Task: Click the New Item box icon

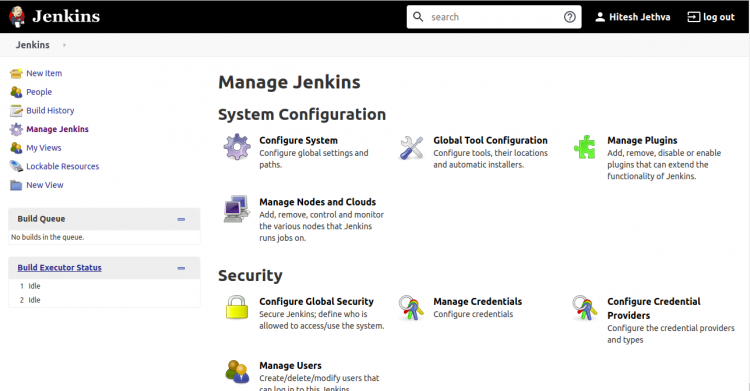Action: [16, 73]
